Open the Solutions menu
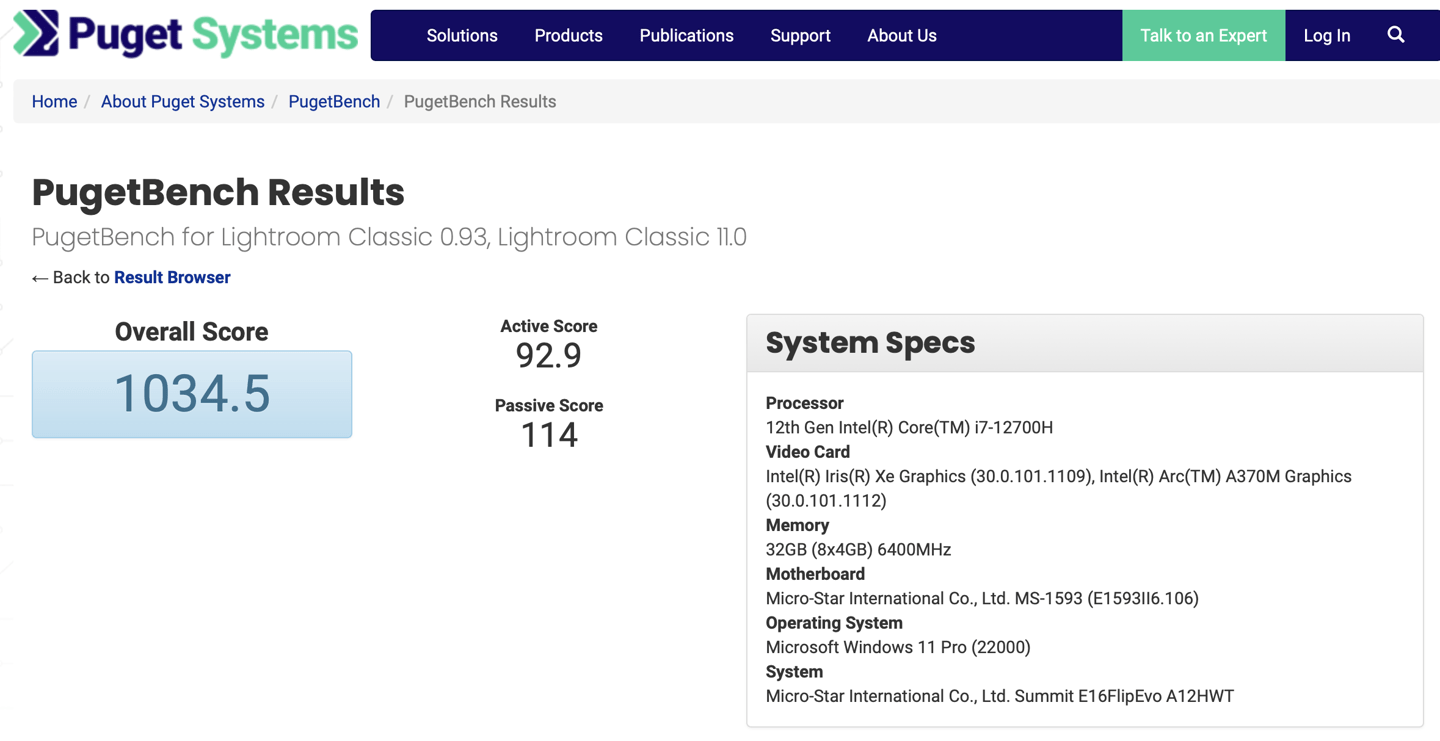The height and width of the screenshot is (741, 1440). point(461,36)
